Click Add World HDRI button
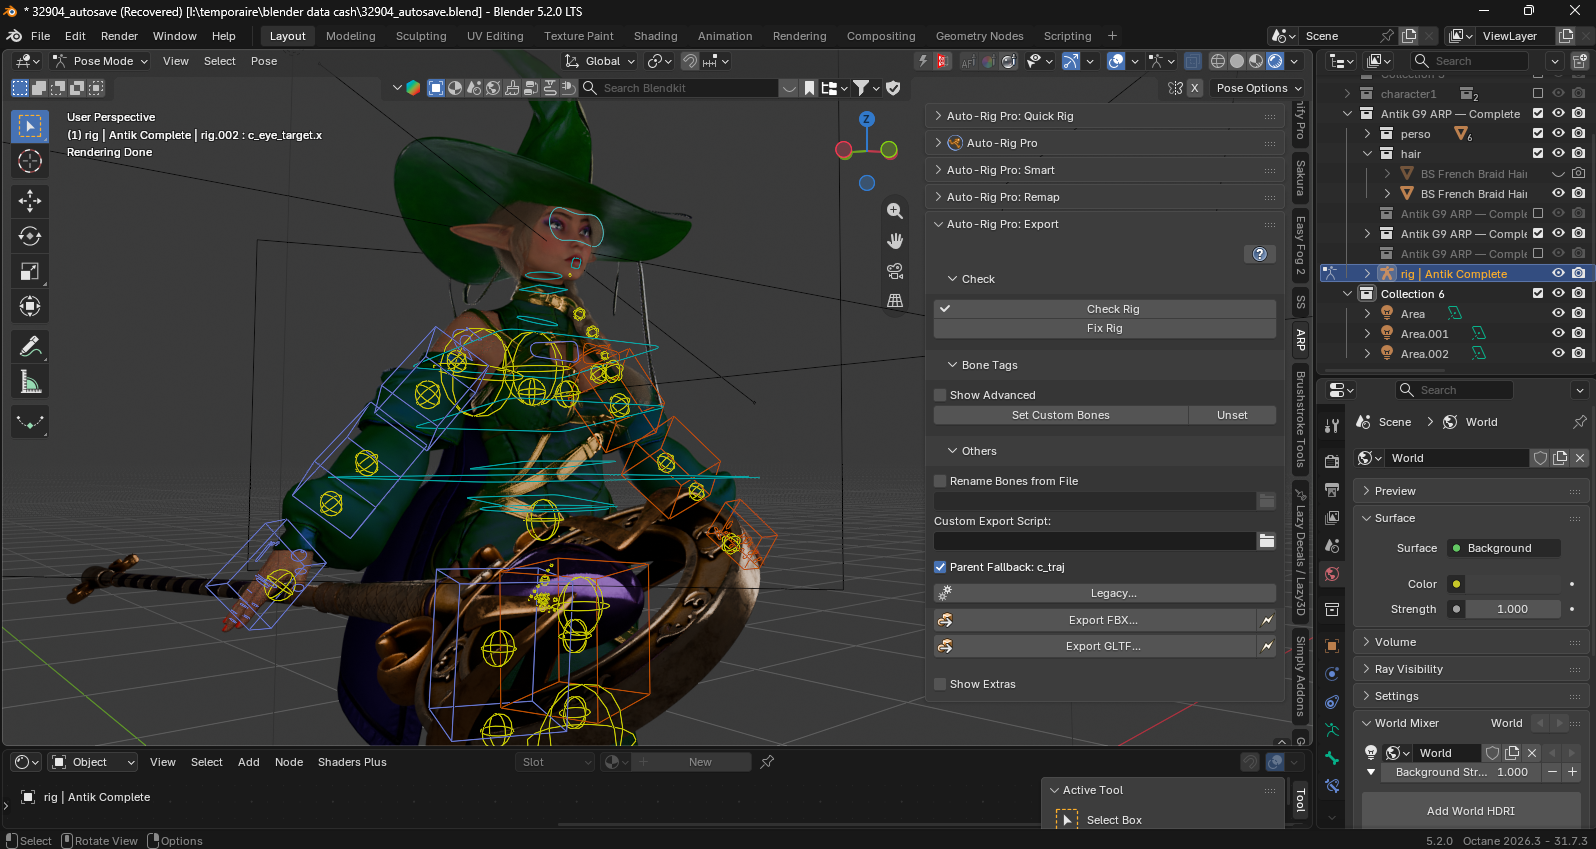The width and height of the screenshot is (1596, 849). [x=1471, y=811]
